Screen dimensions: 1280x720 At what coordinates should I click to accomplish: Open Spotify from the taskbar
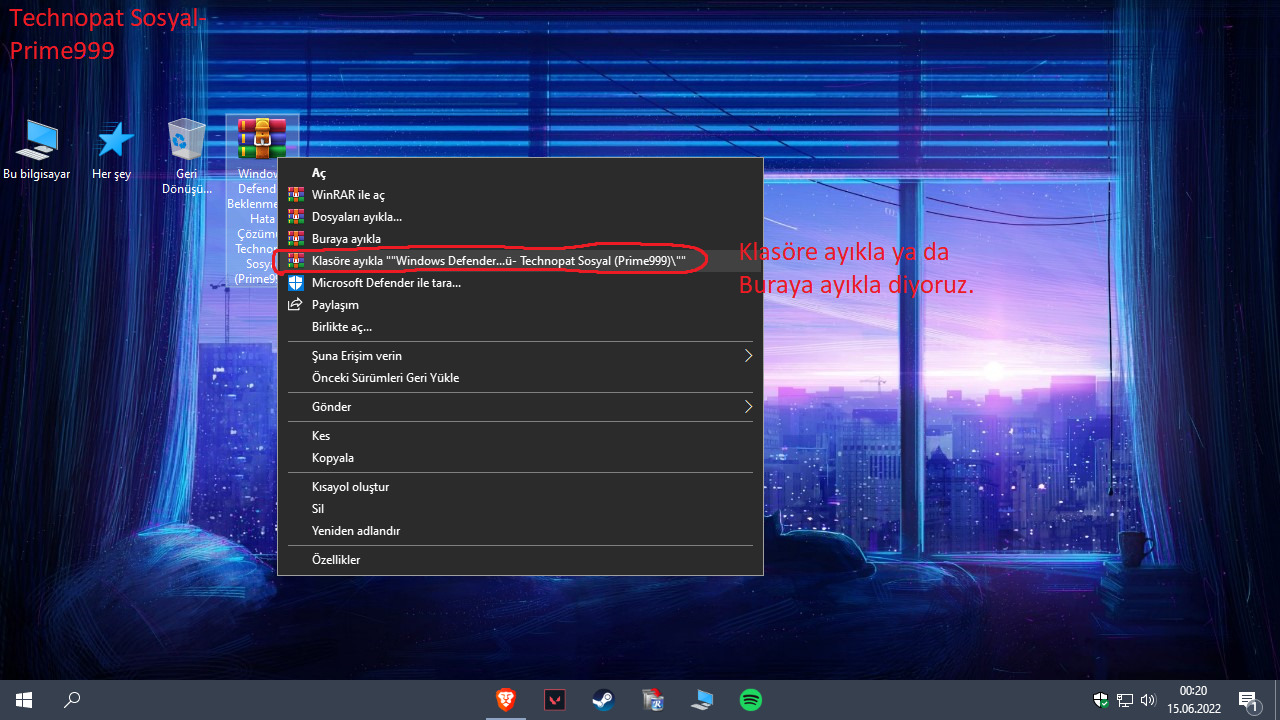(750, 700)
